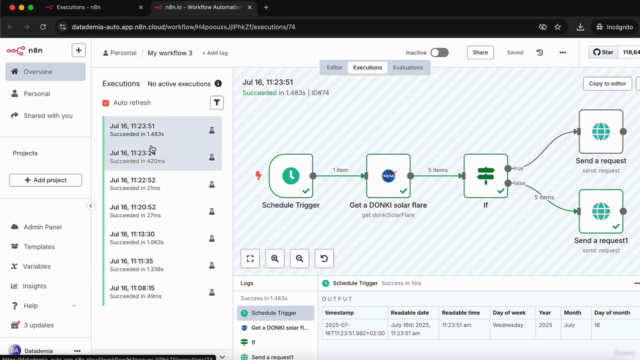Expand the chevron below the executions list

pyautogui.click(x=222, y=357)
